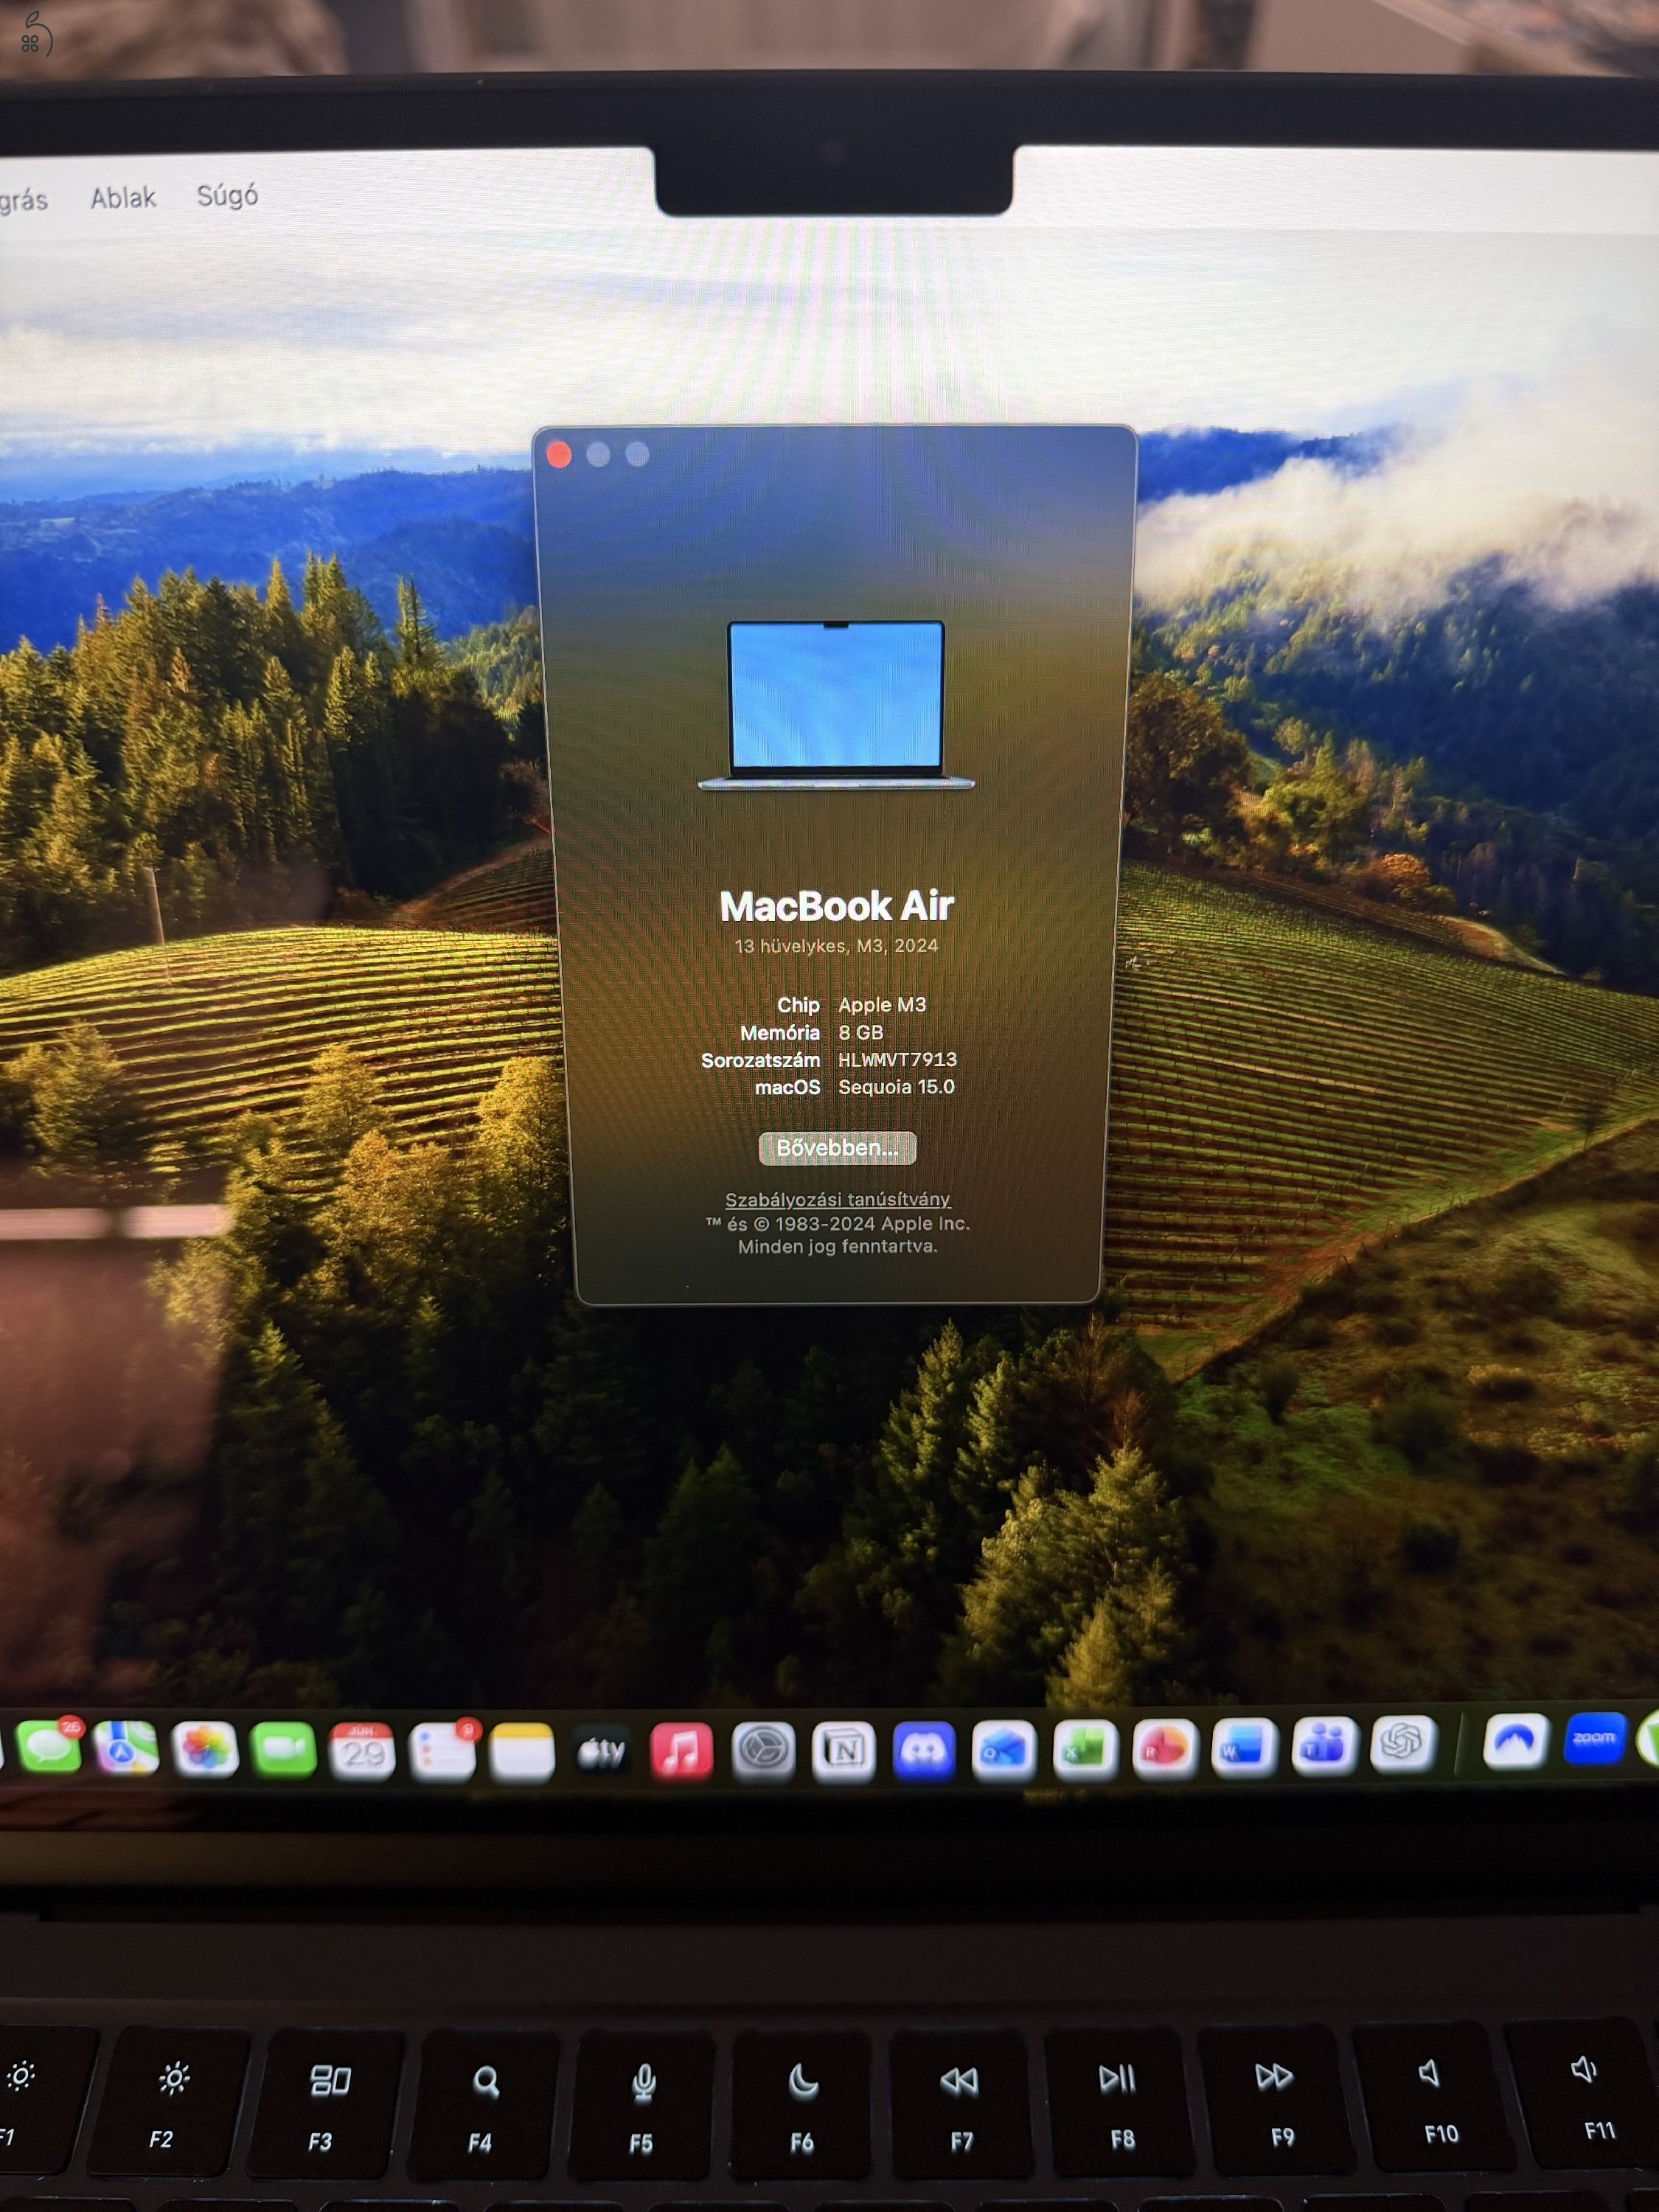Open the Photos app in the Dock
The width and height of the screenshot is (1659, 2212).
pos(205,1749)
